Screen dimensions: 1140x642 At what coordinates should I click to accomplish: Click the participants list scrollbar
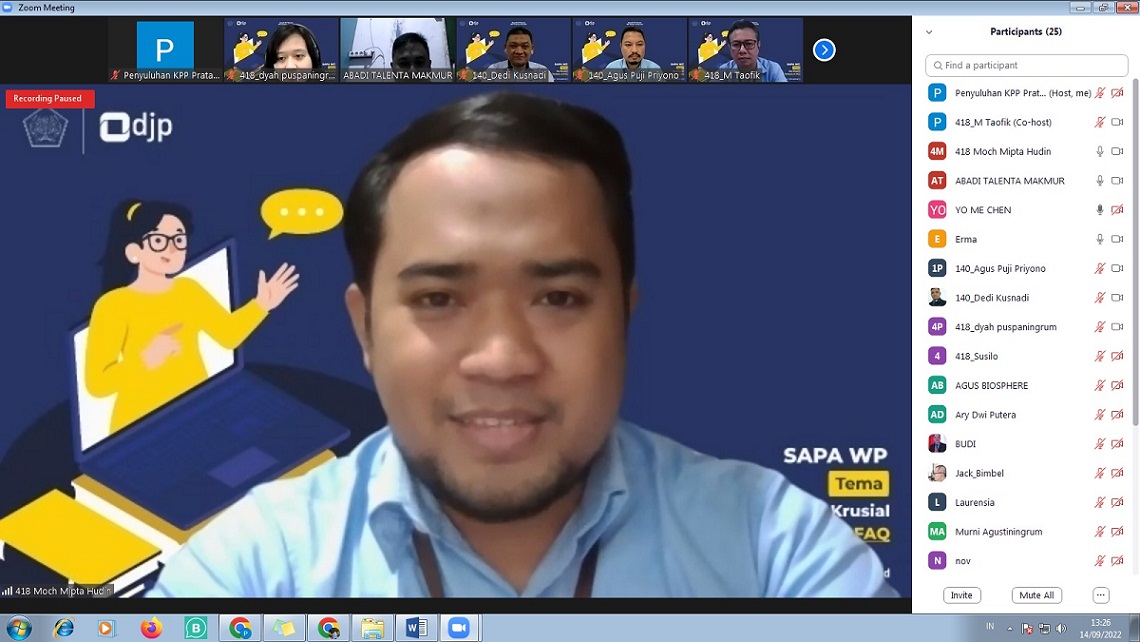click(x=1134, y=250)
